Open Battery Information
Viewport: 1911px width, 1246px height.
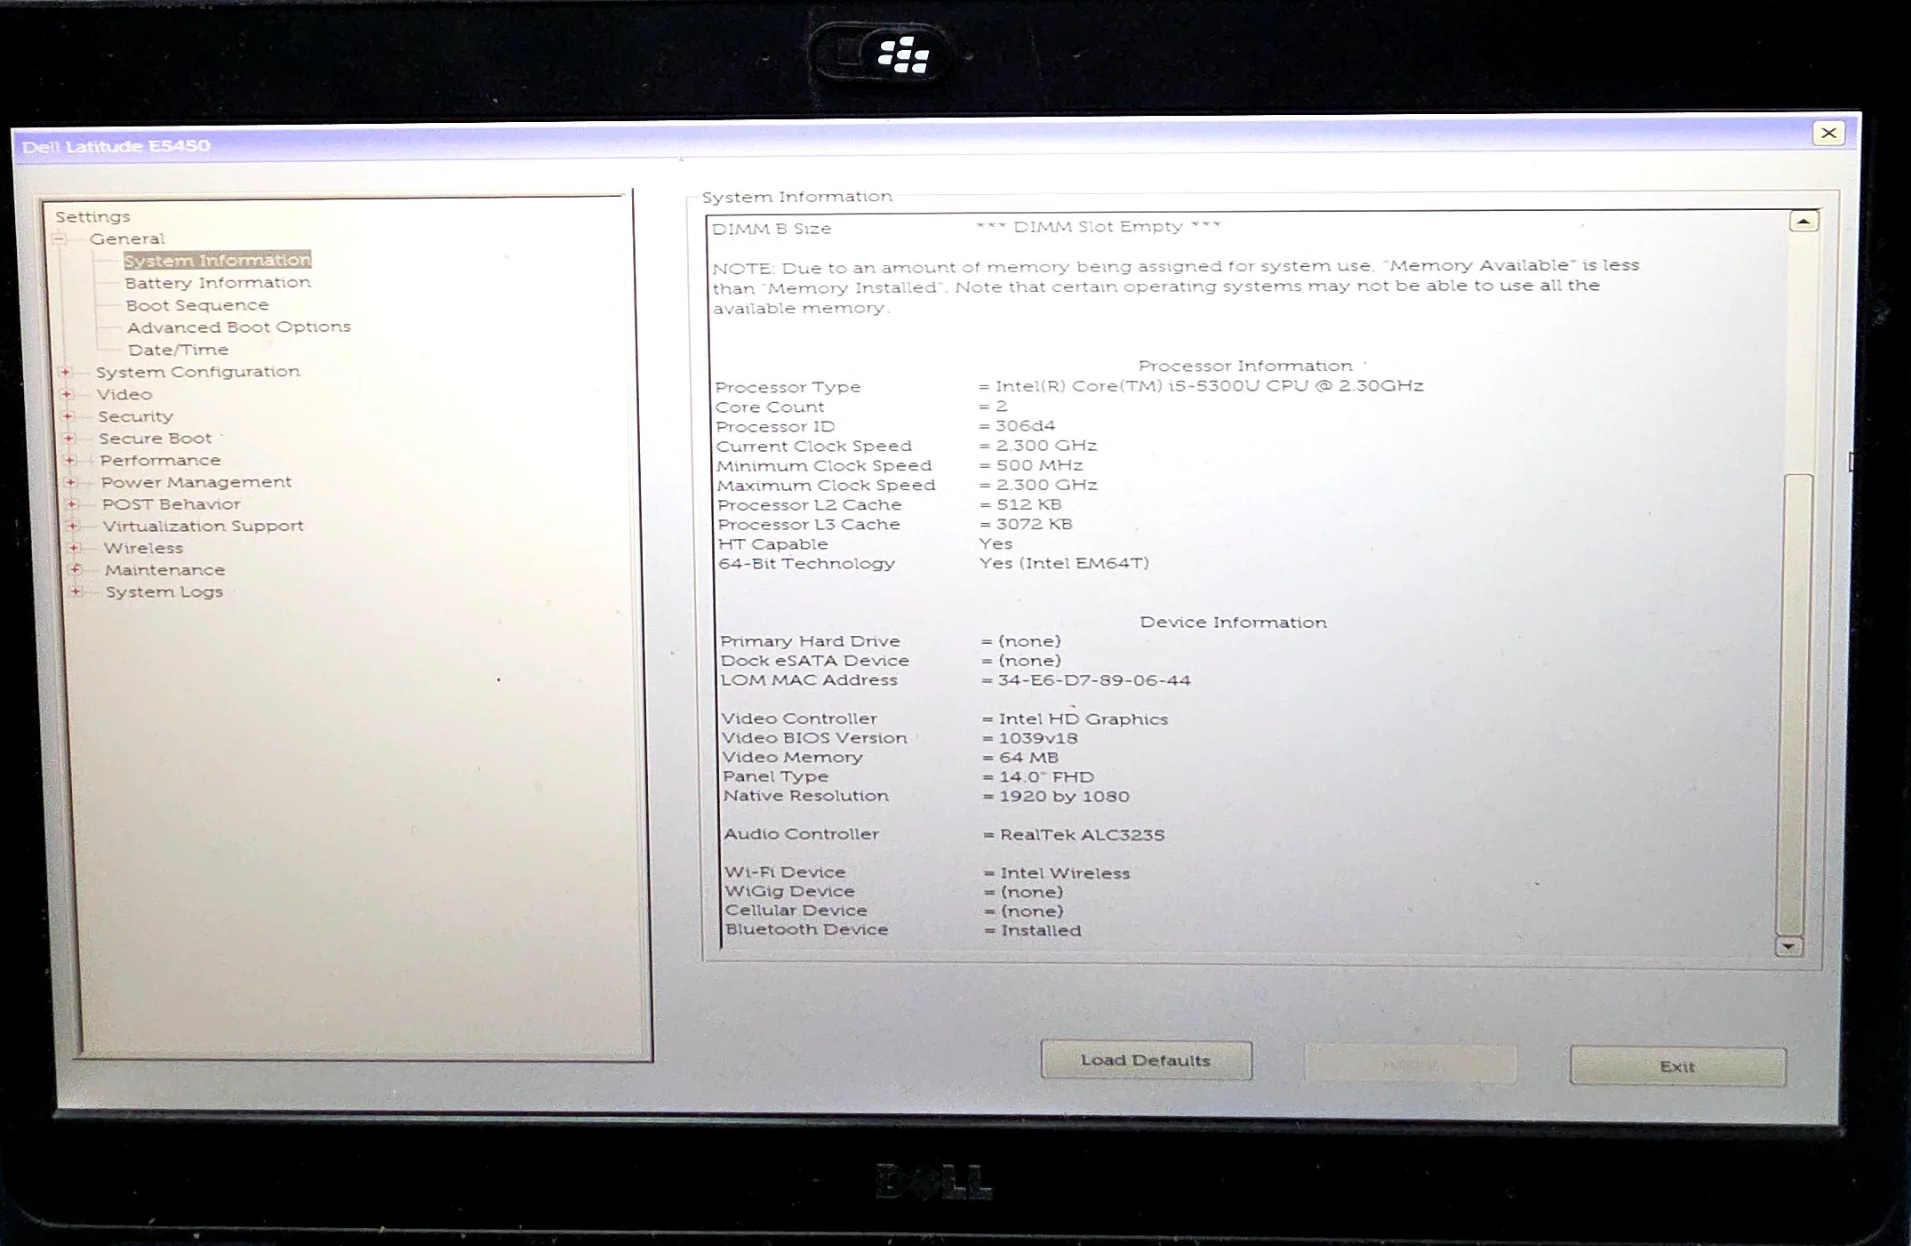coord(218,283)
